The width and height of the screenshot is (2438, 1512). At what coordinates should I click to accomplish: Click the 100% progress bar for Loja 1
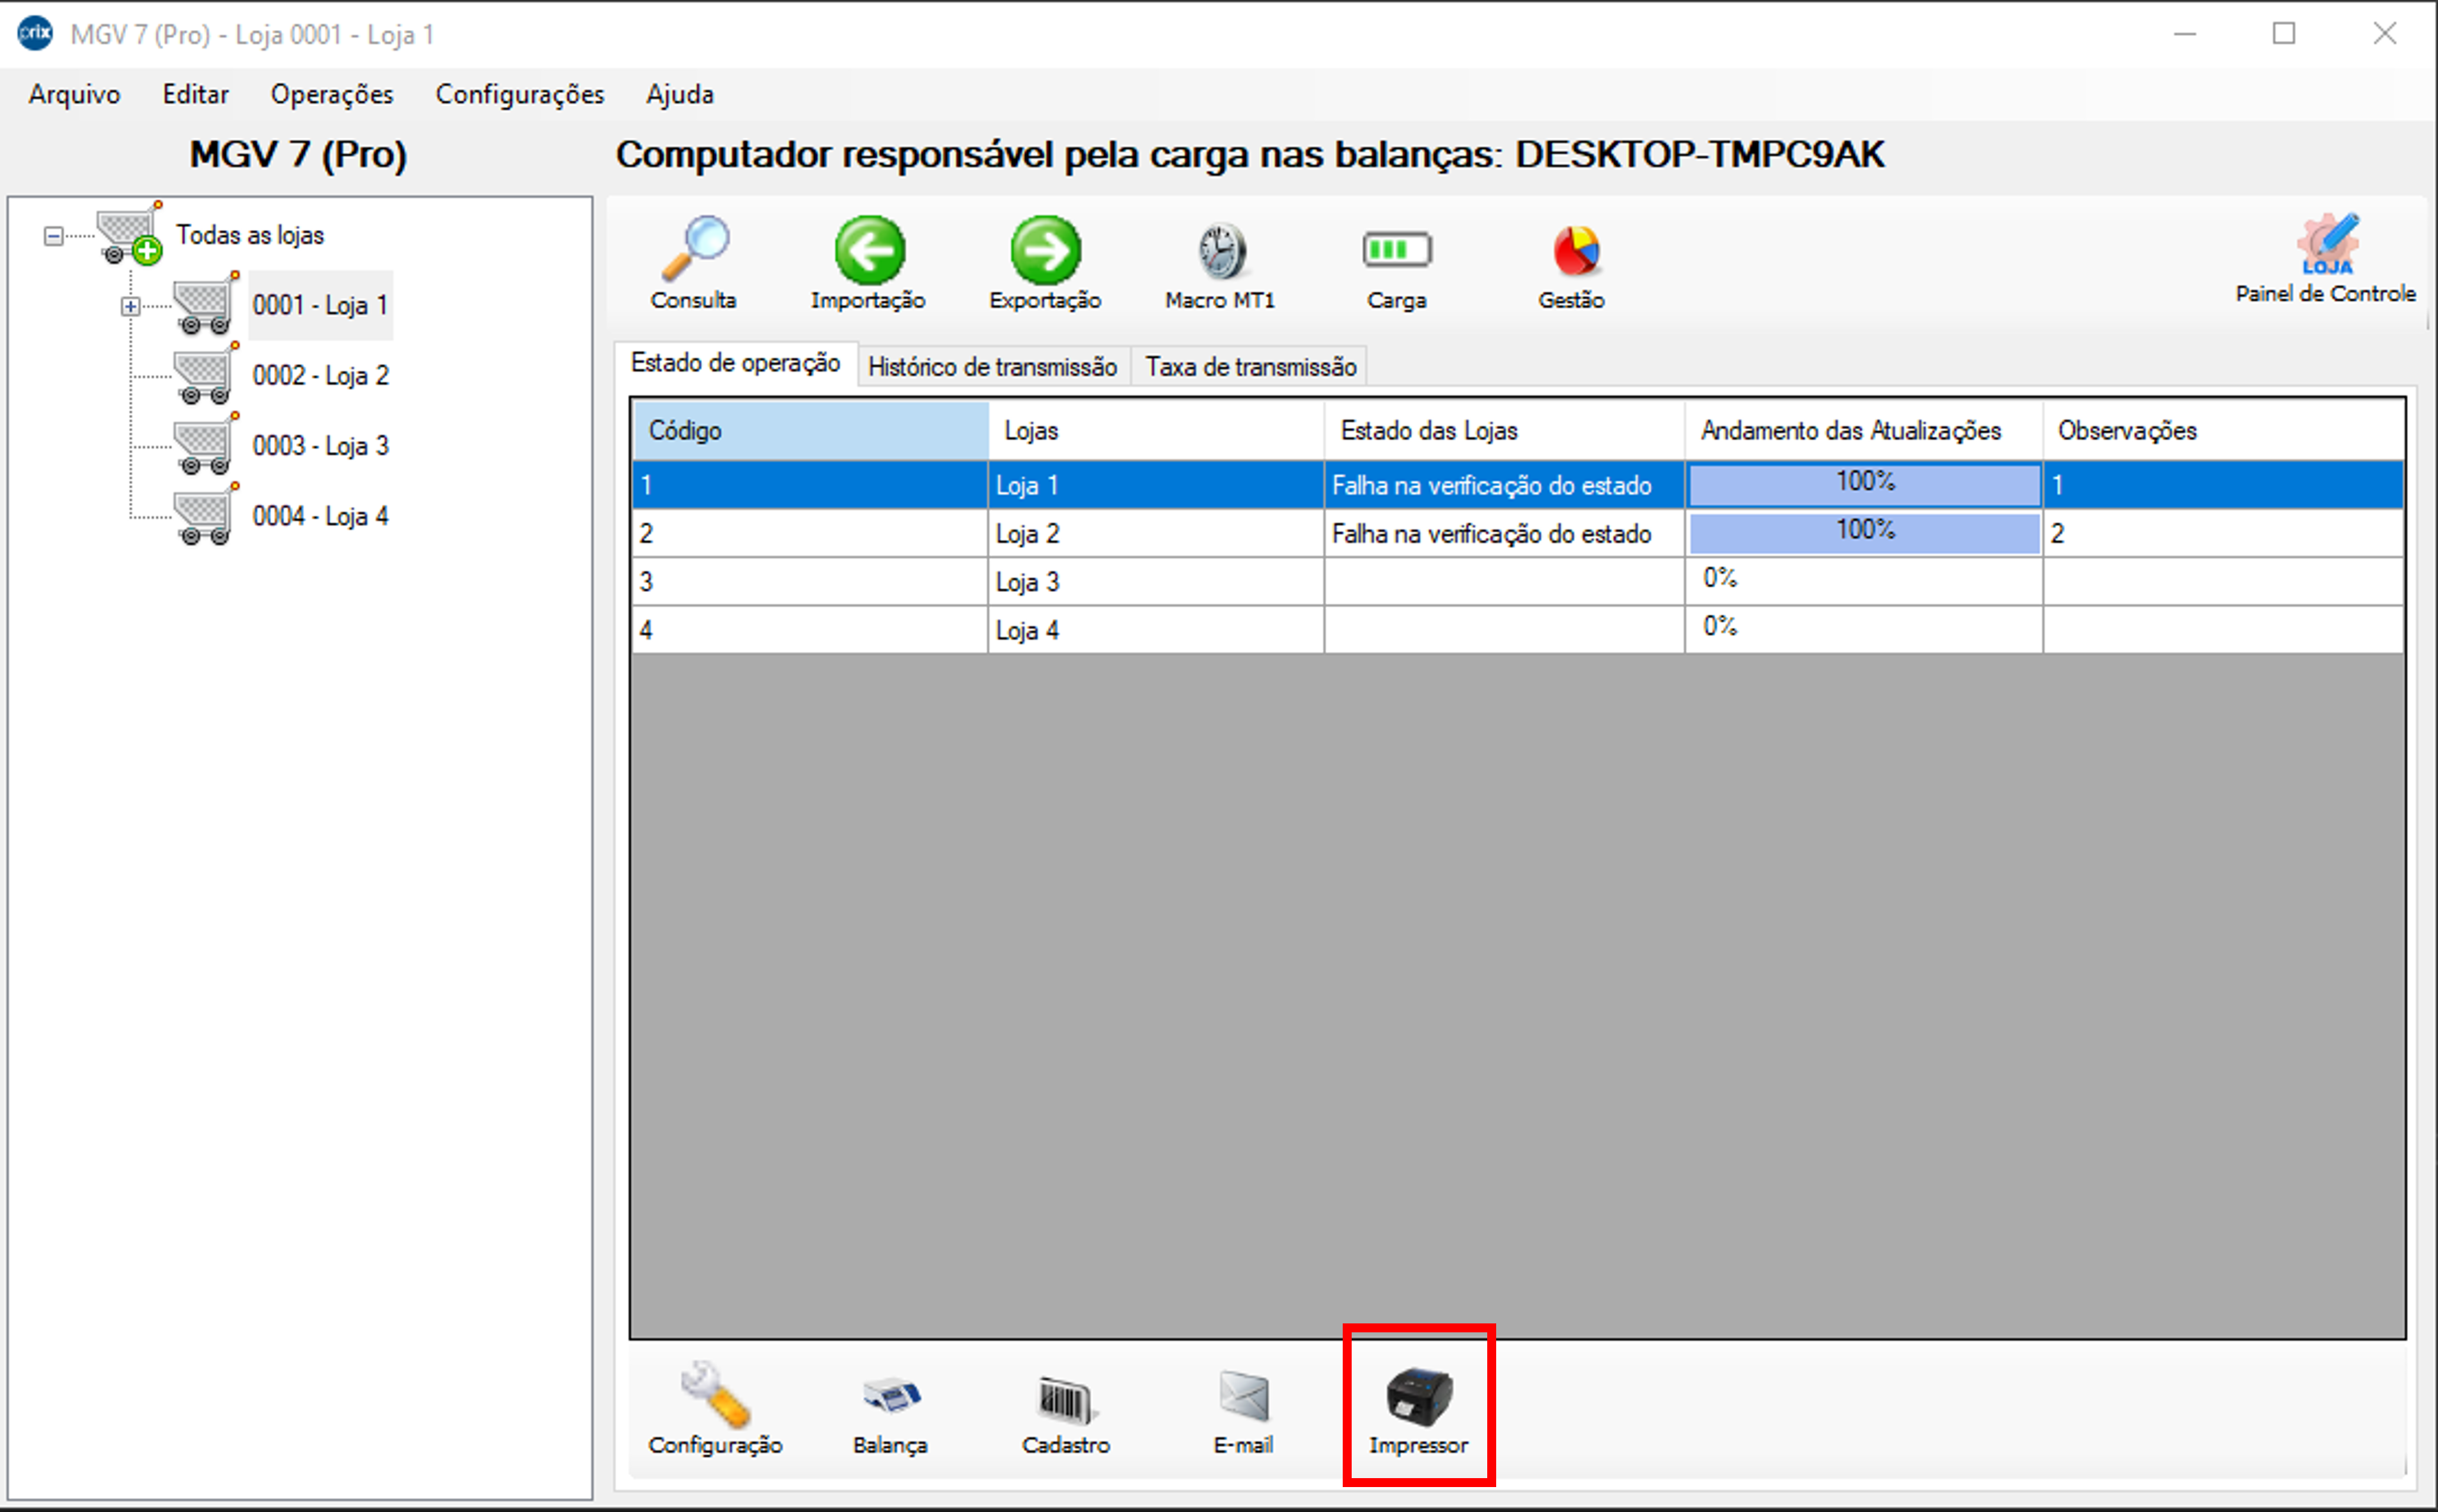[x=1865, y=485]
